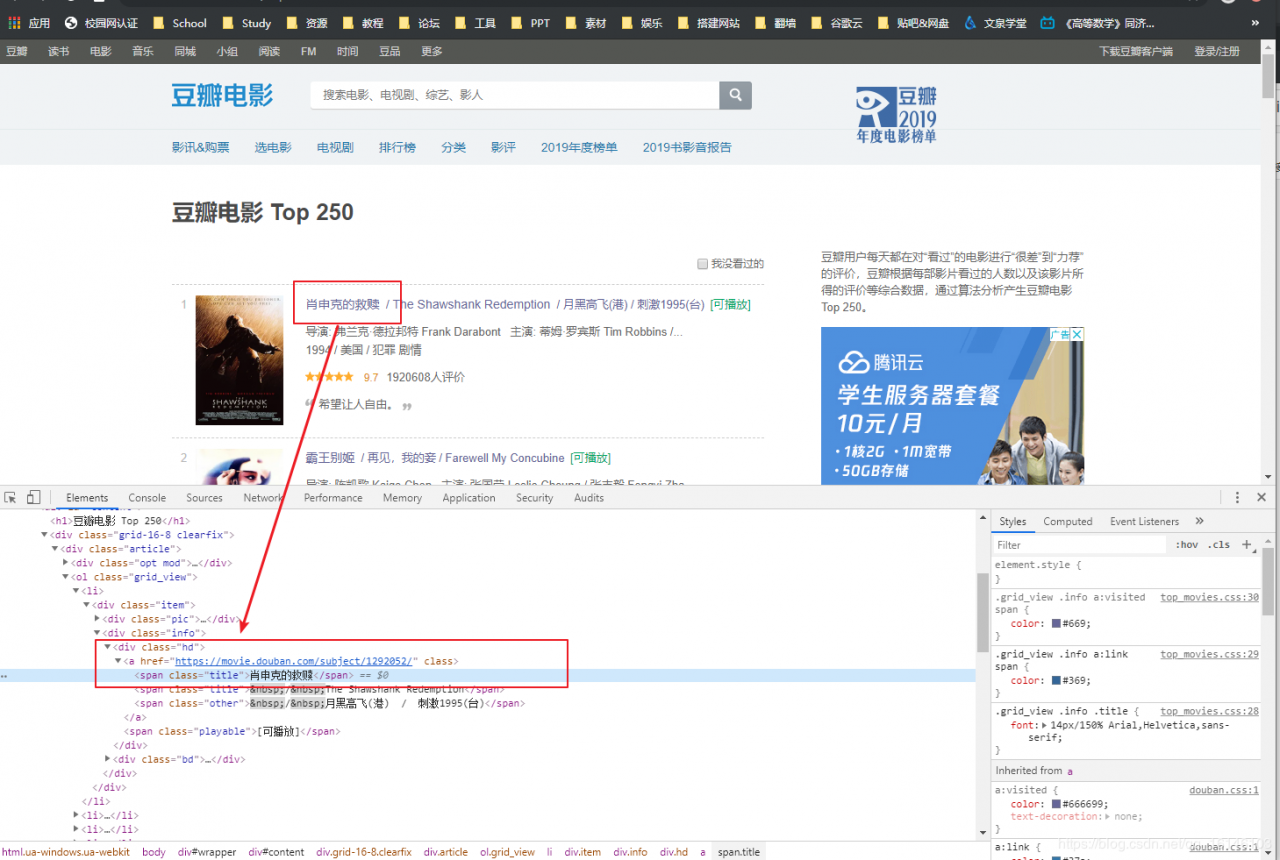
Task: Show more Styles pane tabs chevron
Action: [x=1199, y=521]
